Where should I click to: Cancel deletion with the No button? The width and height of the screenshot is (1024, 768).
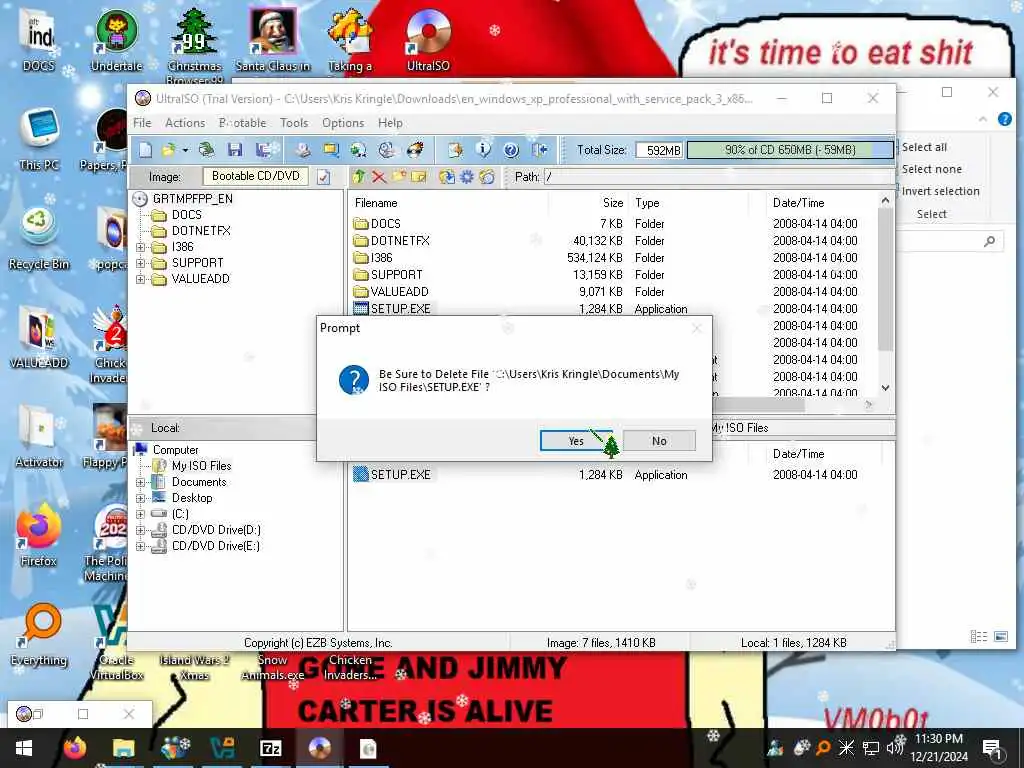click(x=659, y=441)
